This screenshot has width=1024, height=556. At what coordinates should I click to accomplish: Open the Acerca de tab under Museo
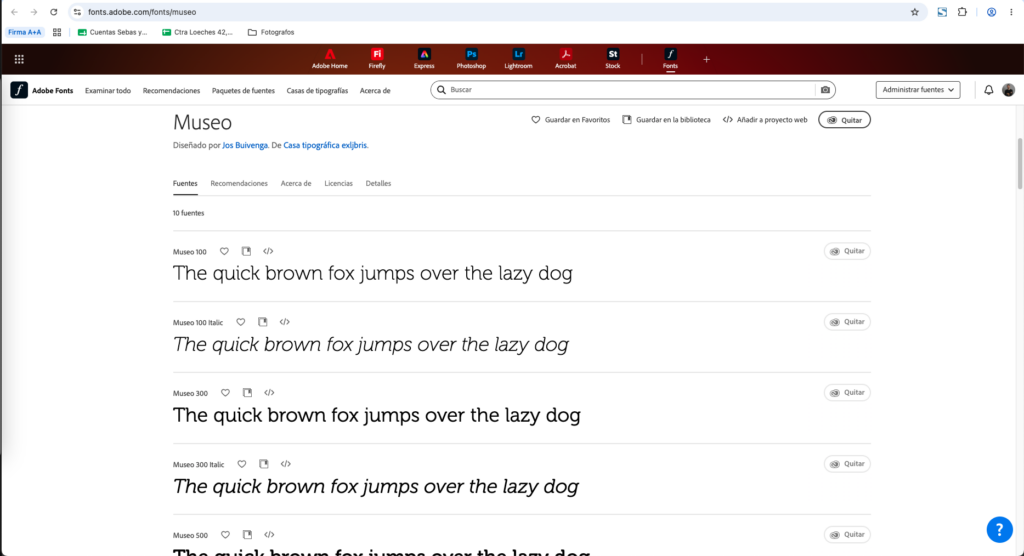[x=296, y=184]
